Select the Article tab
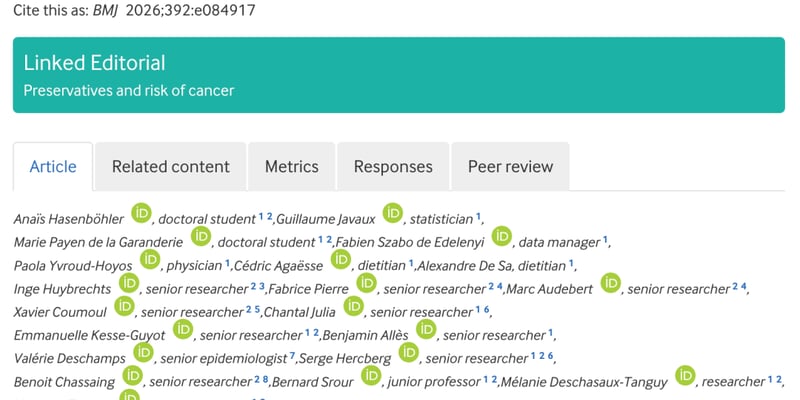 (53, 167)
